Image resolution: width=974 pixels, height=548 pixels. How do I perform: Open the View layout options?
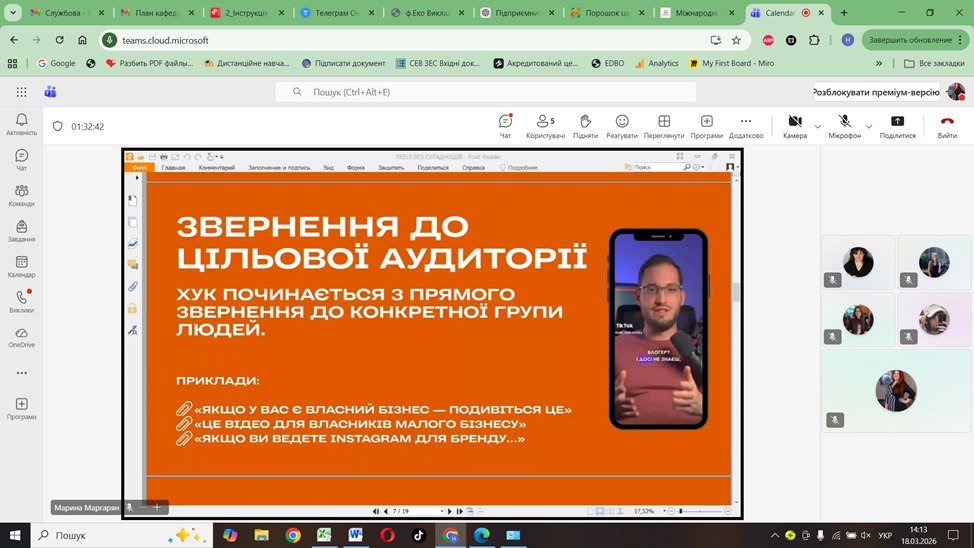pos(663,125)
